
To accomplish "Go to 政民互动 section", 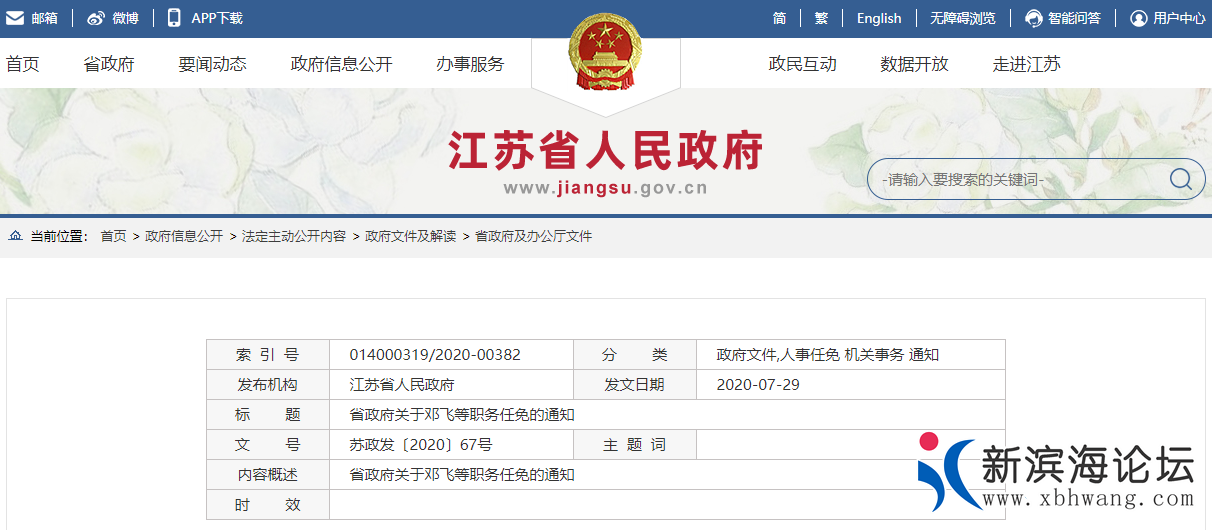I will tap(802, 64).
